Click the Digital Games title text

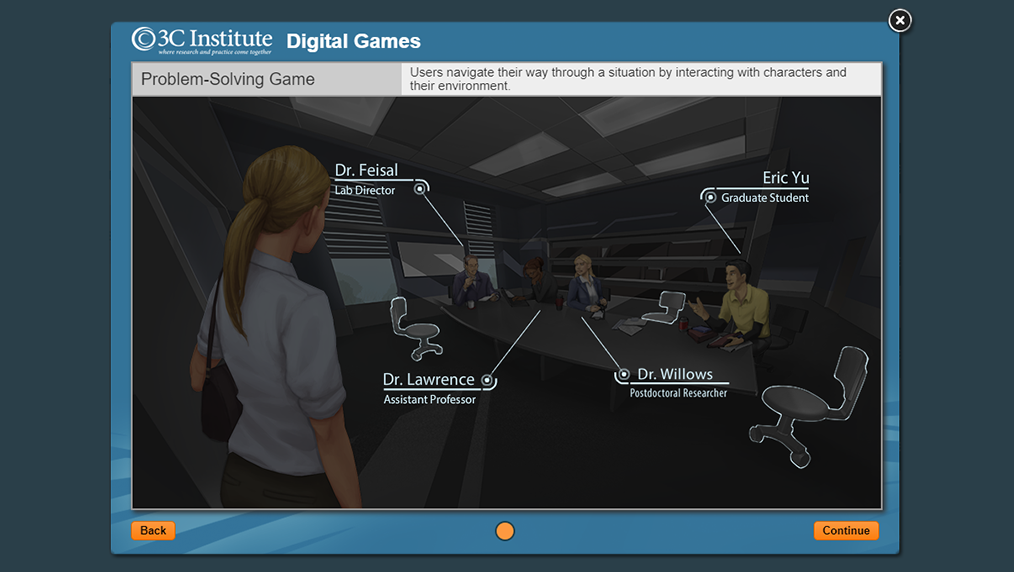pos(353,42)
